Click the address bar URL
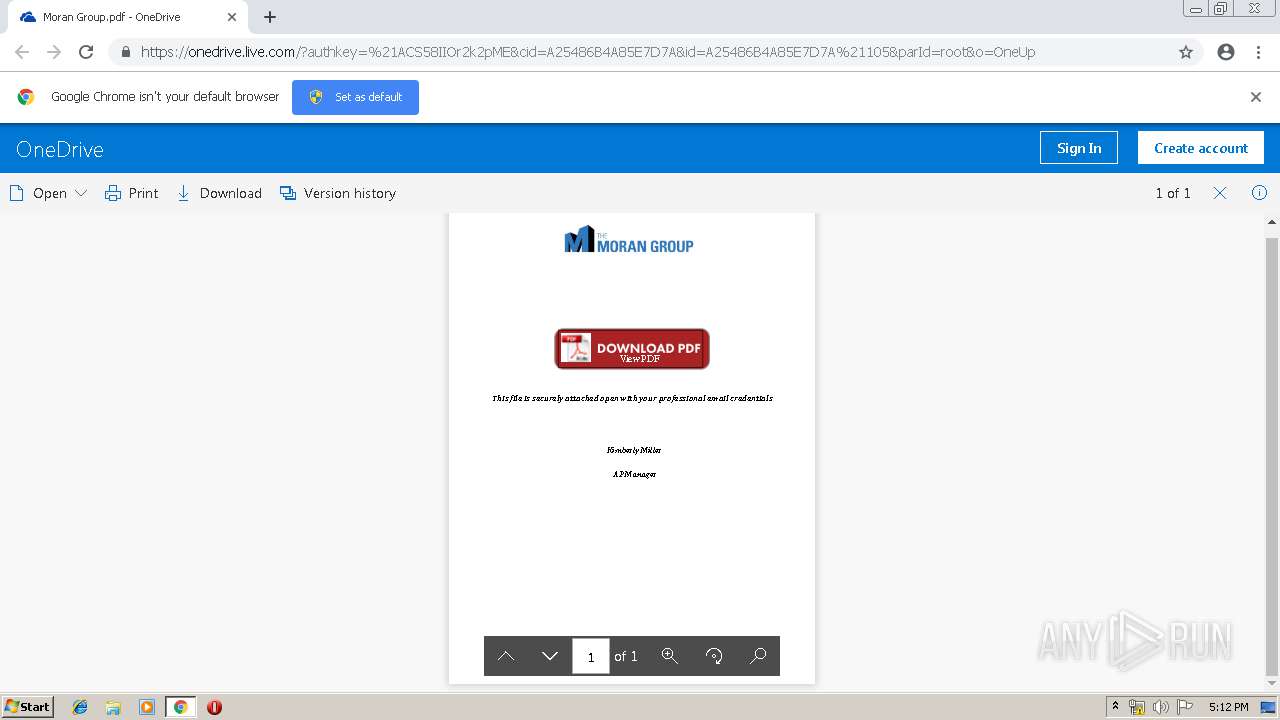This screenshot has width=1280, height=720. point(588,52)
